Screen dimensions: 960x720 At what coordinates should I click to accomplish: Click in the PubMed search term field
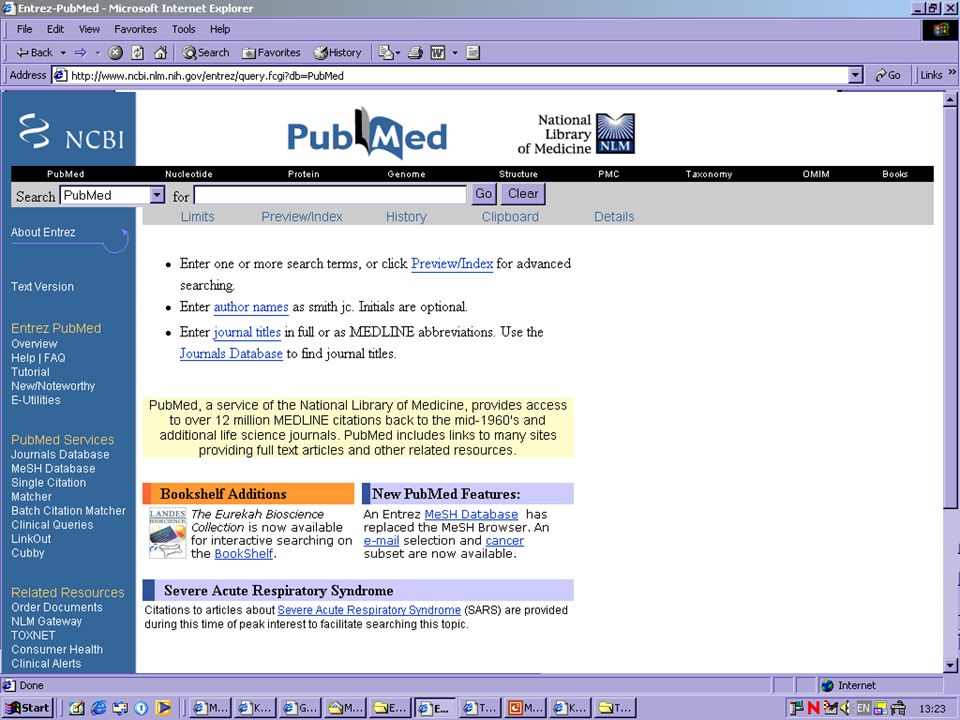tap(331, 195)
